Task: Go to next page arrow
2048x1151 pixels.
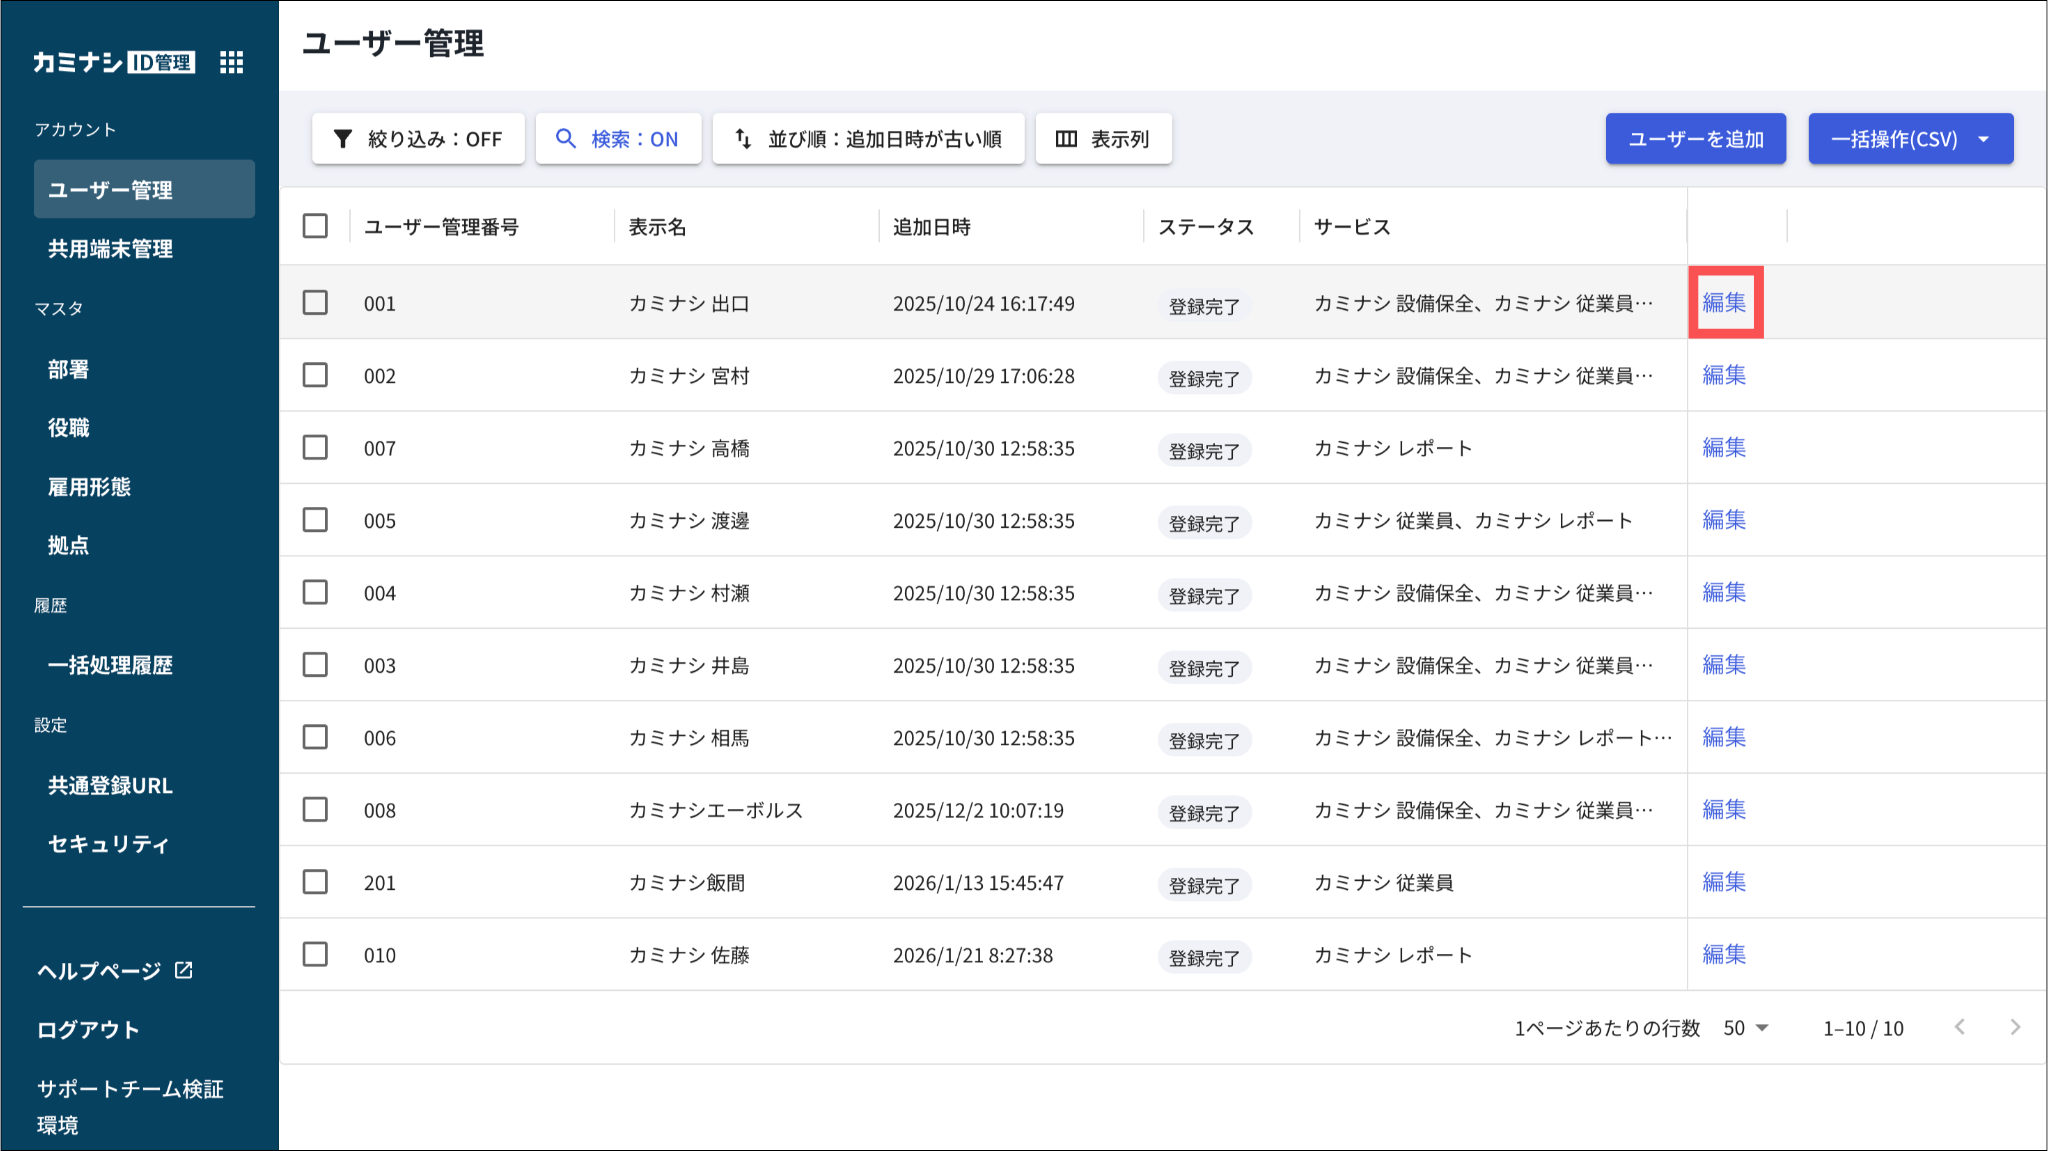Action: pos(2015,1027)
